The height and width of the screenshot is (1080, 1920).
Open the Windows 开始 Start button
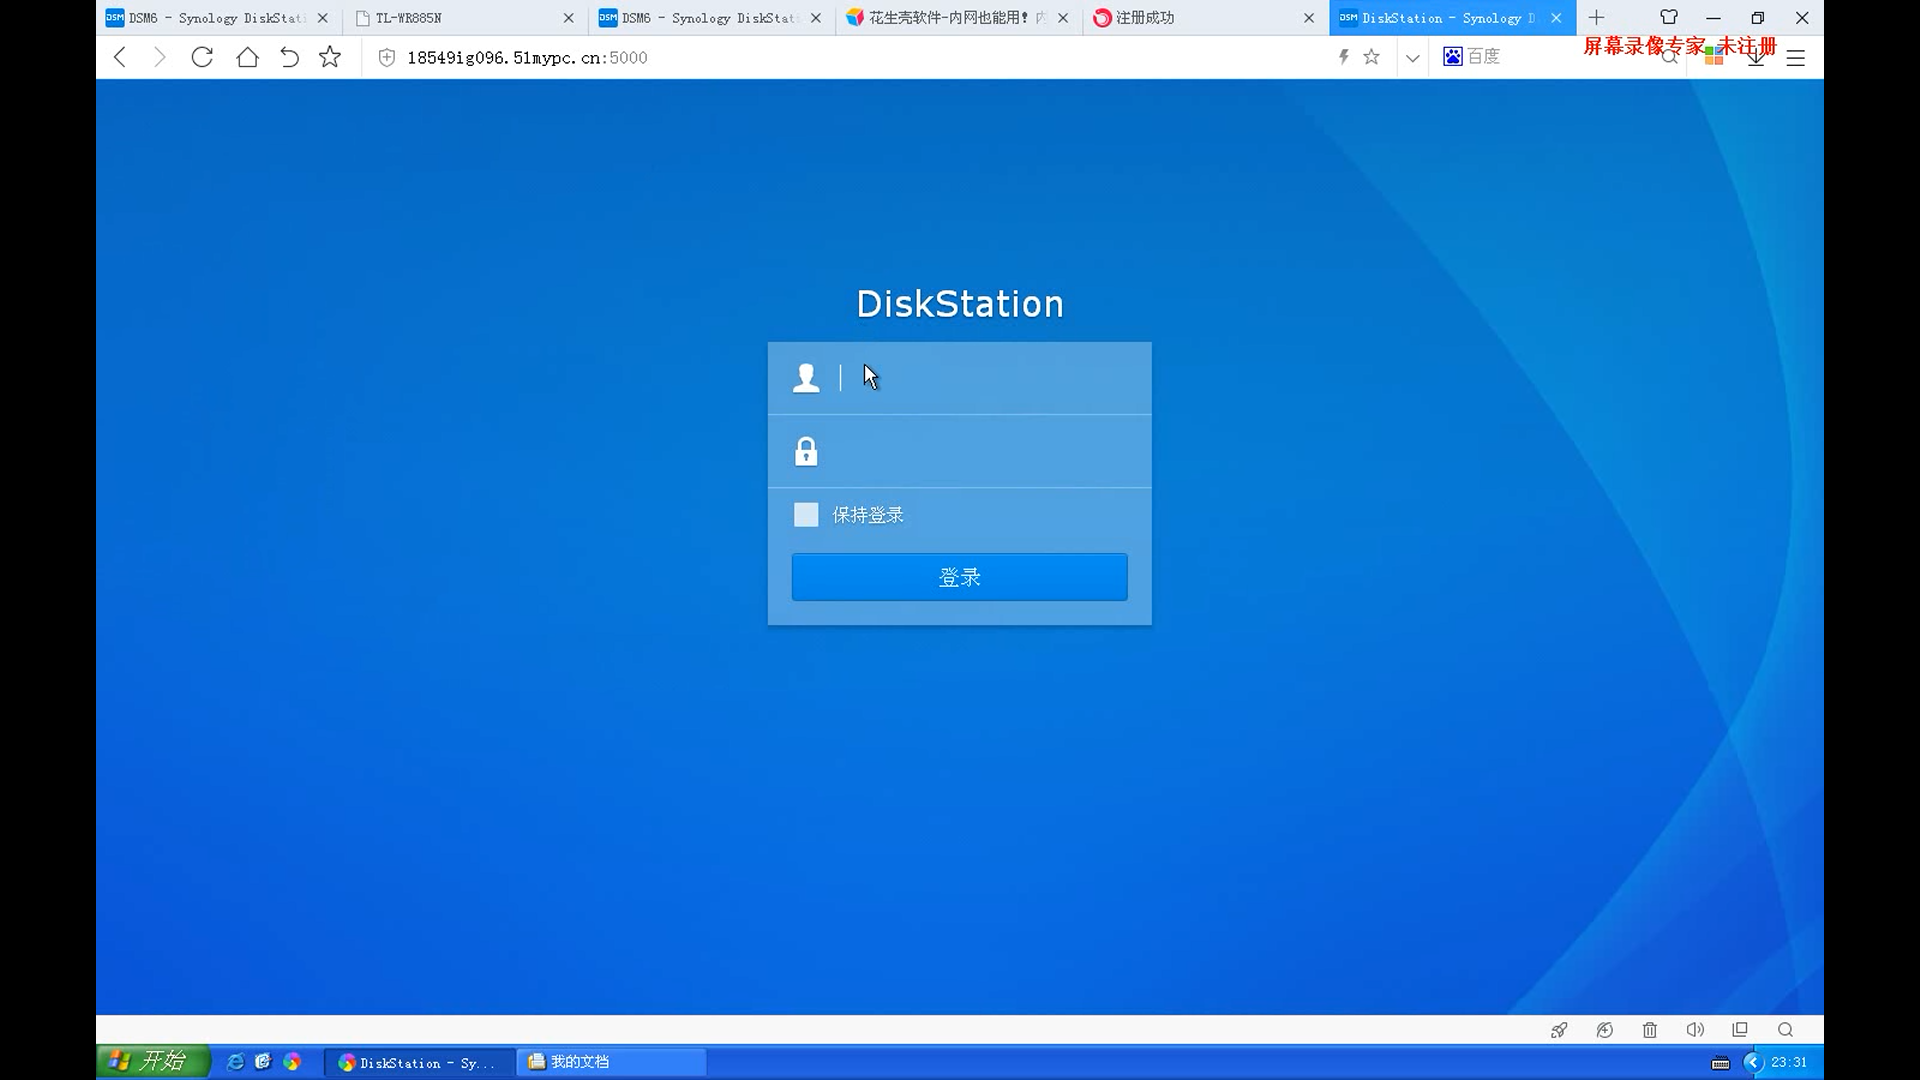(153, 1061)
